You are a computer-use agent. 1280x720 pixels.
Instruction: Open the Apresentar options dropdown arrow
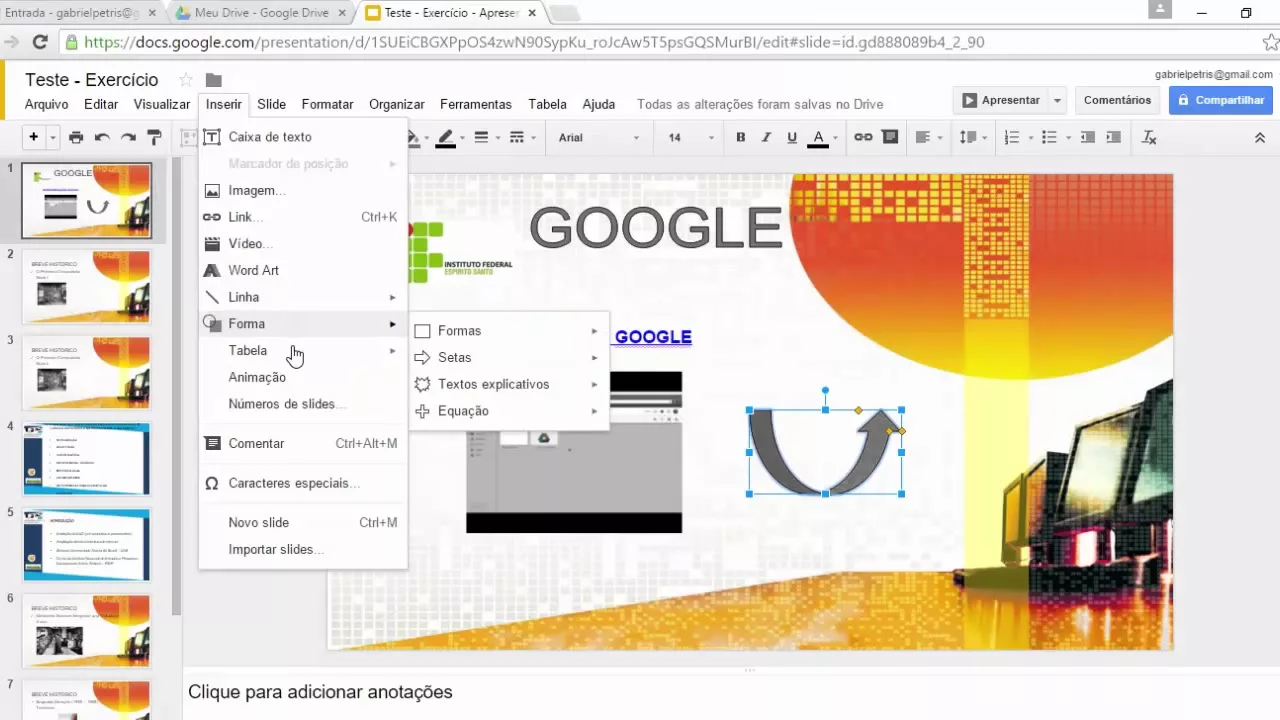pos(1058,100)
